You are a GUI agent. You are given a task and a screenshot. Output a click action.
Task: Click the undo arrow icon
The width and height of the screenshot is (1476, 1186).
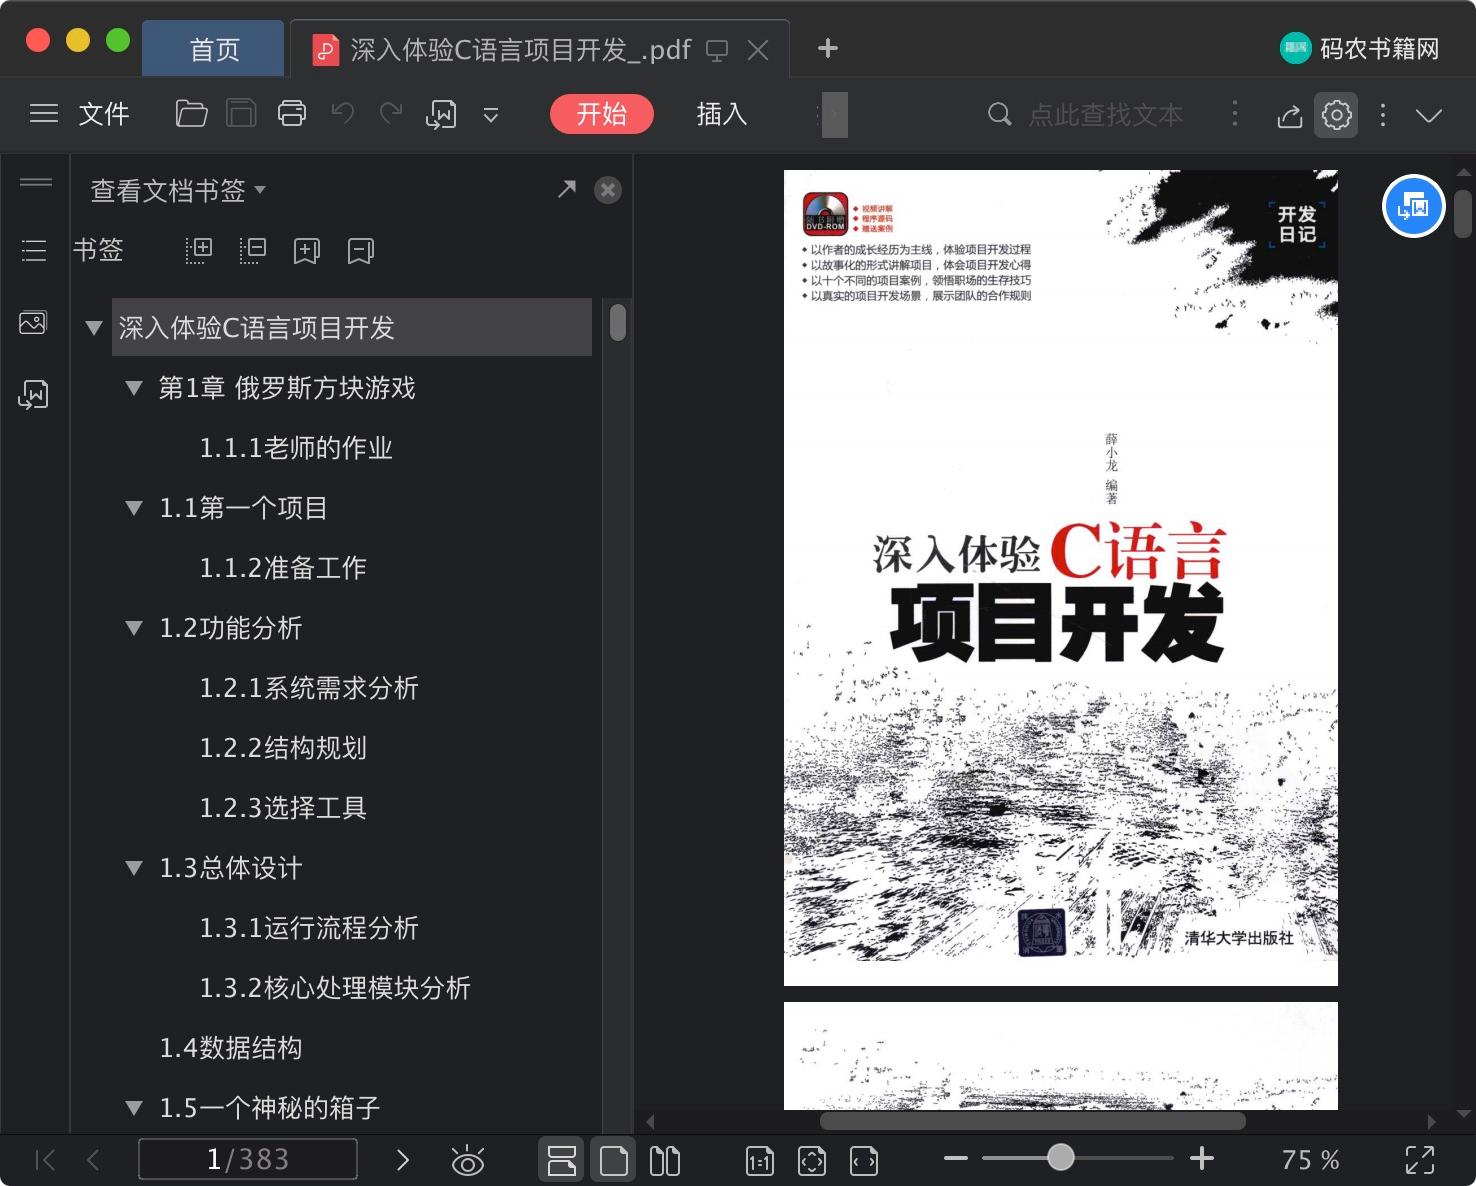343,113
